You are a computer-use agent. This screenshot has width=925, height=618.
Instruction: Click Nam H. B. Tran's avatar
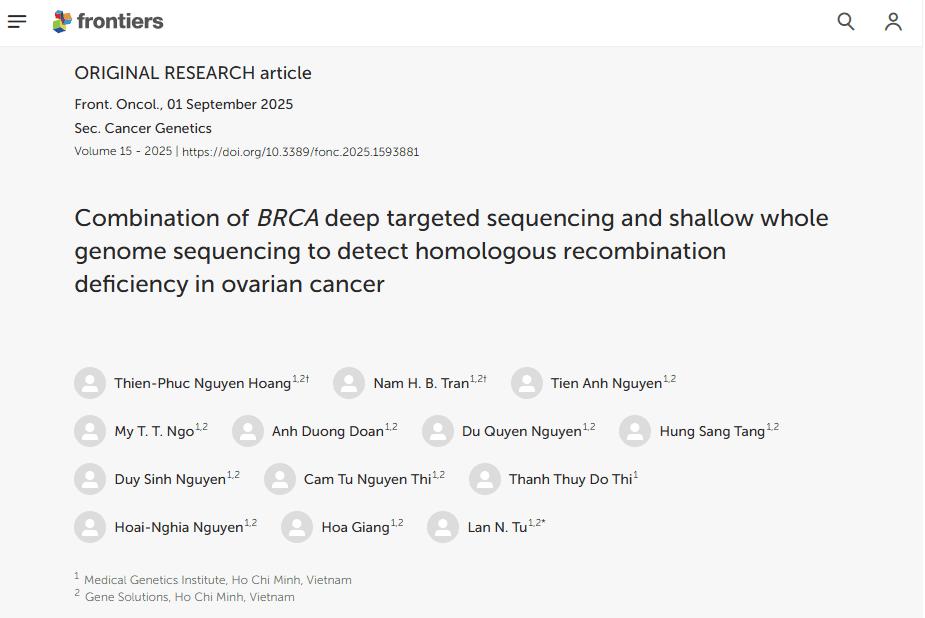(348, 382)
